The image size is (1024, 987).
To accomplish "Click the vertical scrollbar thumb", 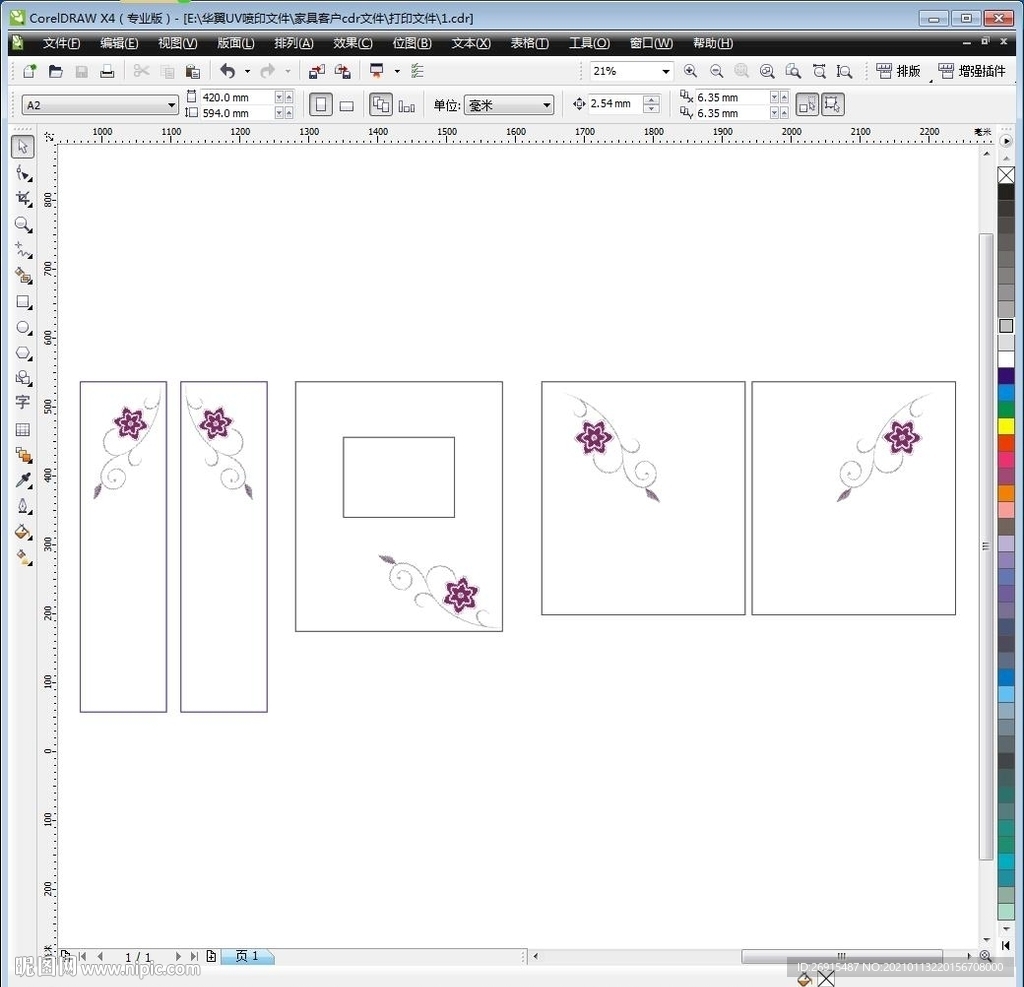I will (x=985, y=546).
